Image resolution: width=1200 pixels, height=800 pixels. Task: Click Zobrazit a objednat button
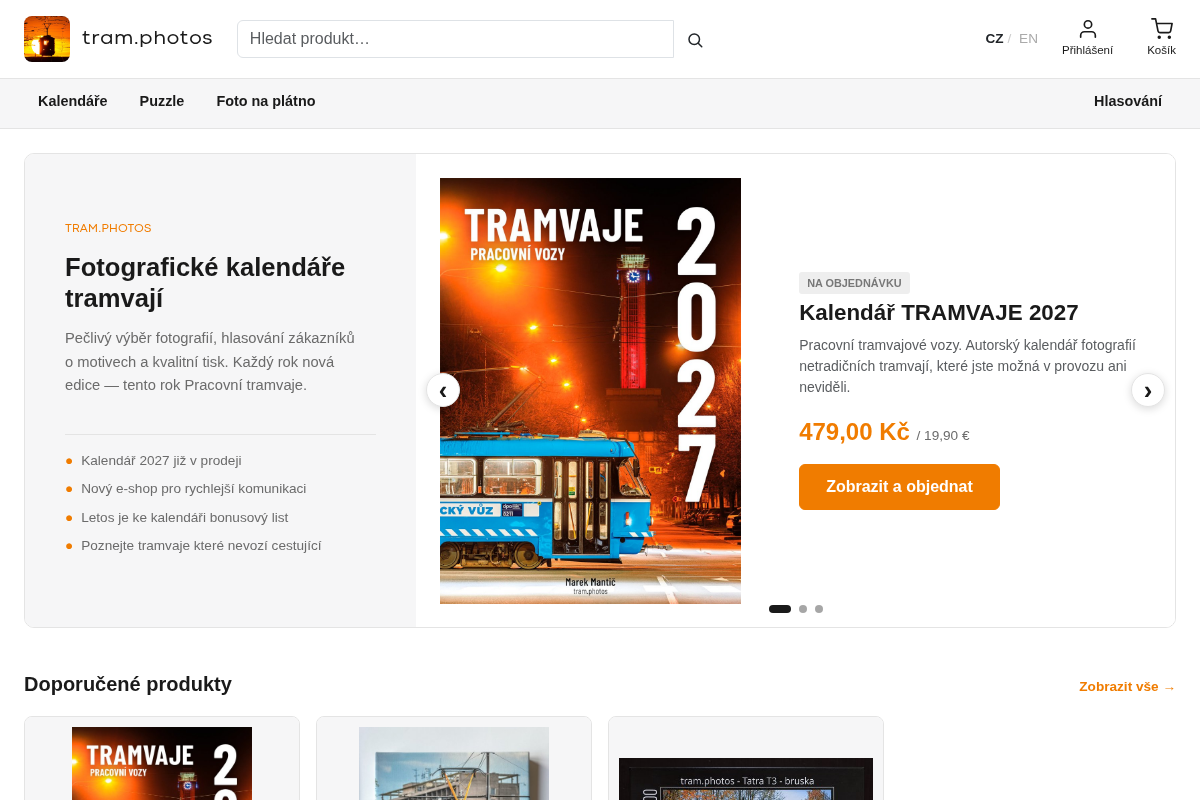tap(899, 487)
